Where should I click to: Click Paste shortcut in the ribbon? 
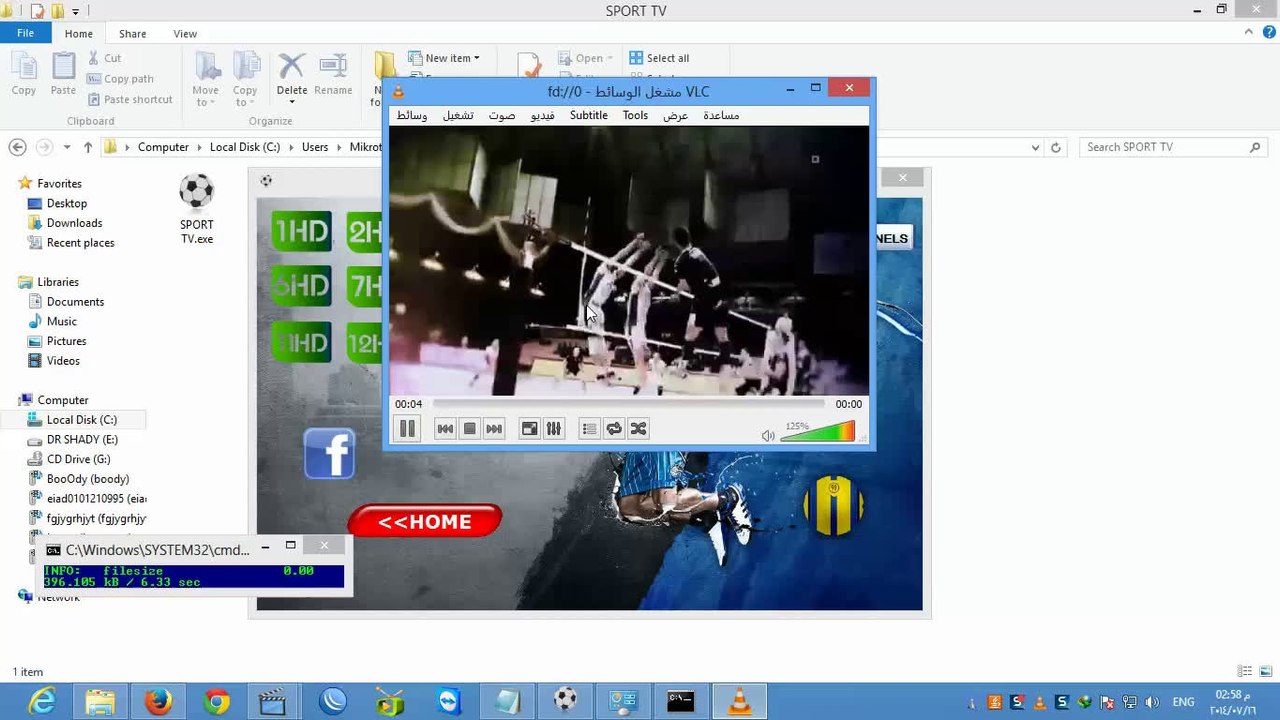coord(130,99)
